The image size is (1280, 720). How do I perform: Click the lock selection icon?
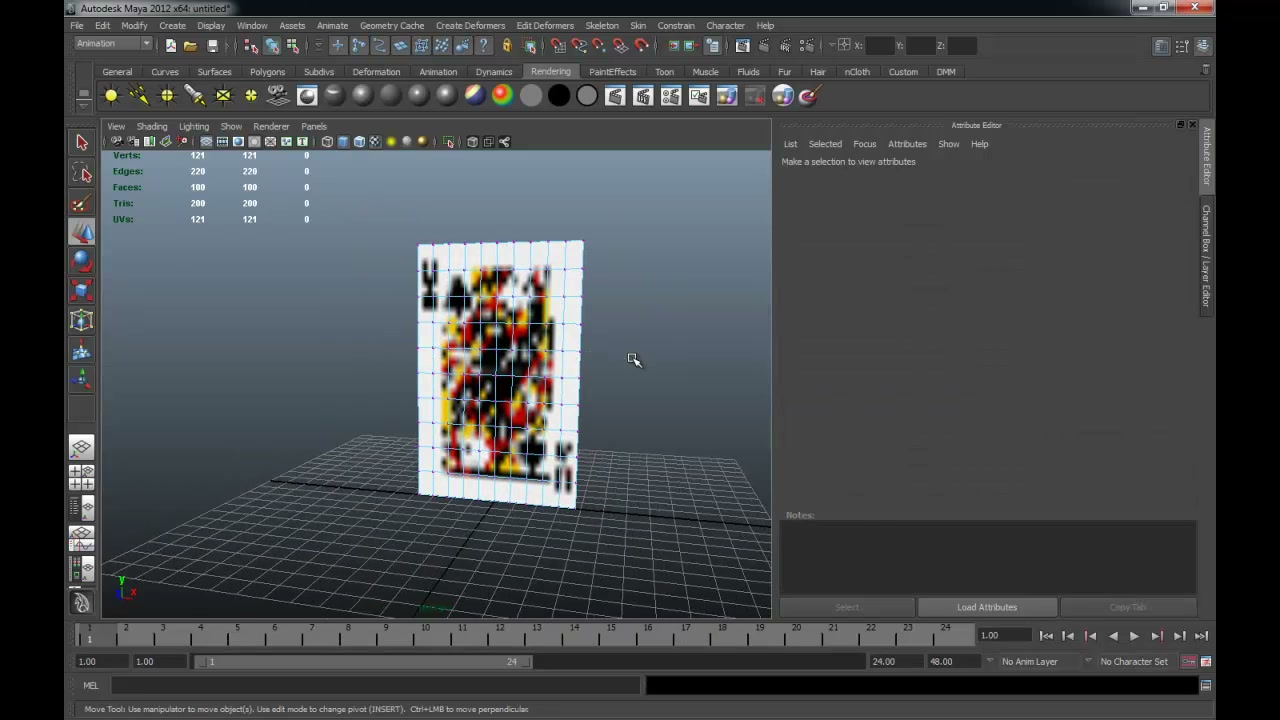coord(507,45)
